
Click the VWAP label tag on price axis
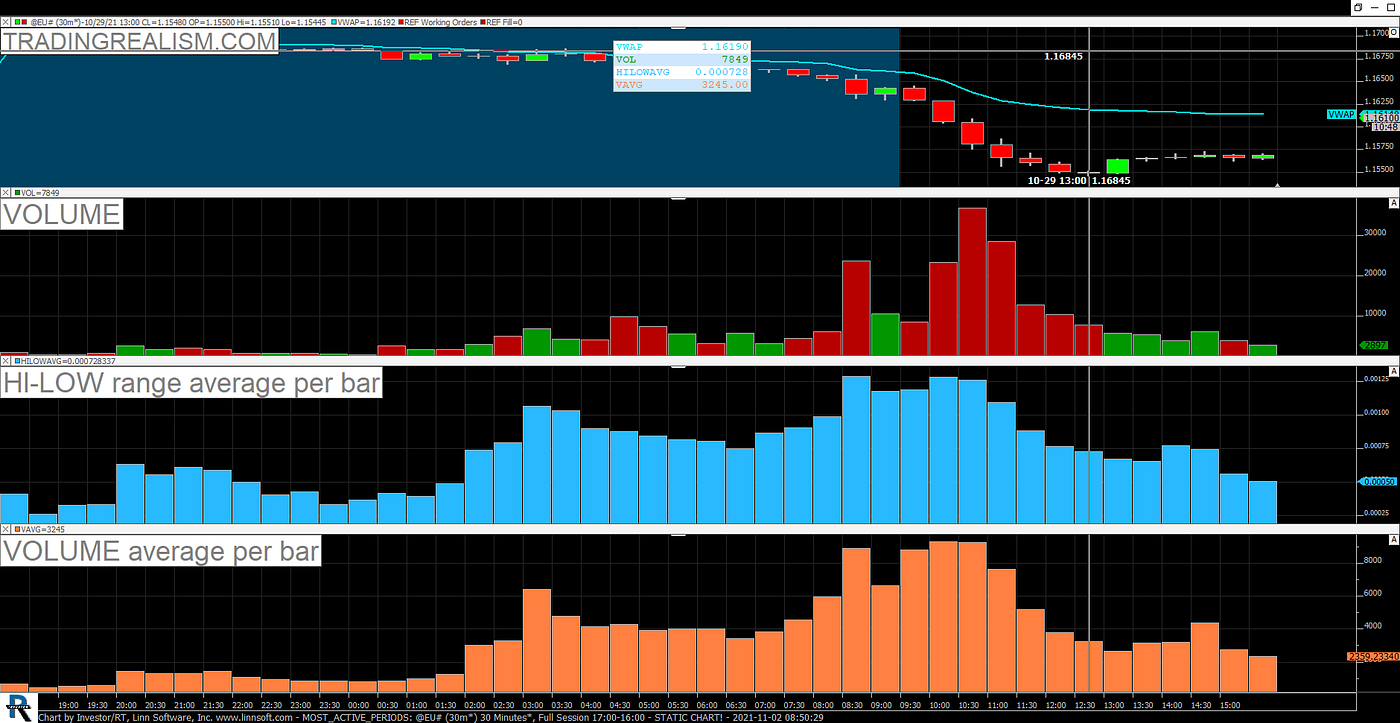tap(1340, 114)
